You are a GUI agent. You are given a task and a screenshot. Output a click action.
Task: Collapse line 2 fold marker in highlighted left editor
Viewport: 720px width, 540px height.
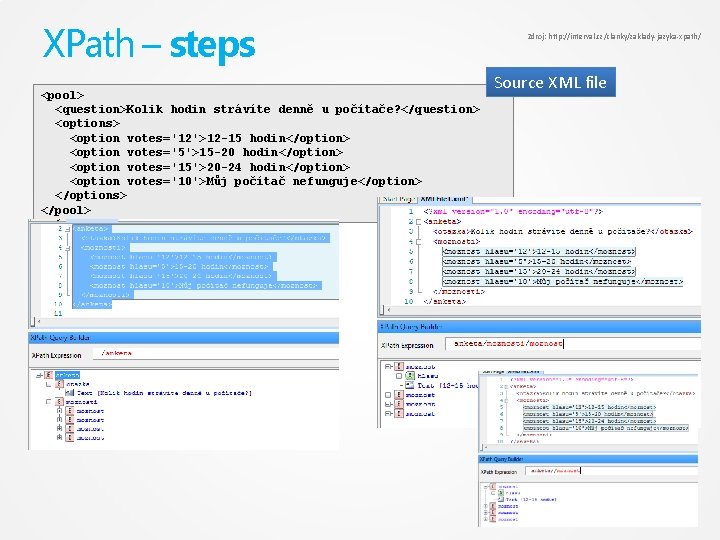(x=68, y=229)
